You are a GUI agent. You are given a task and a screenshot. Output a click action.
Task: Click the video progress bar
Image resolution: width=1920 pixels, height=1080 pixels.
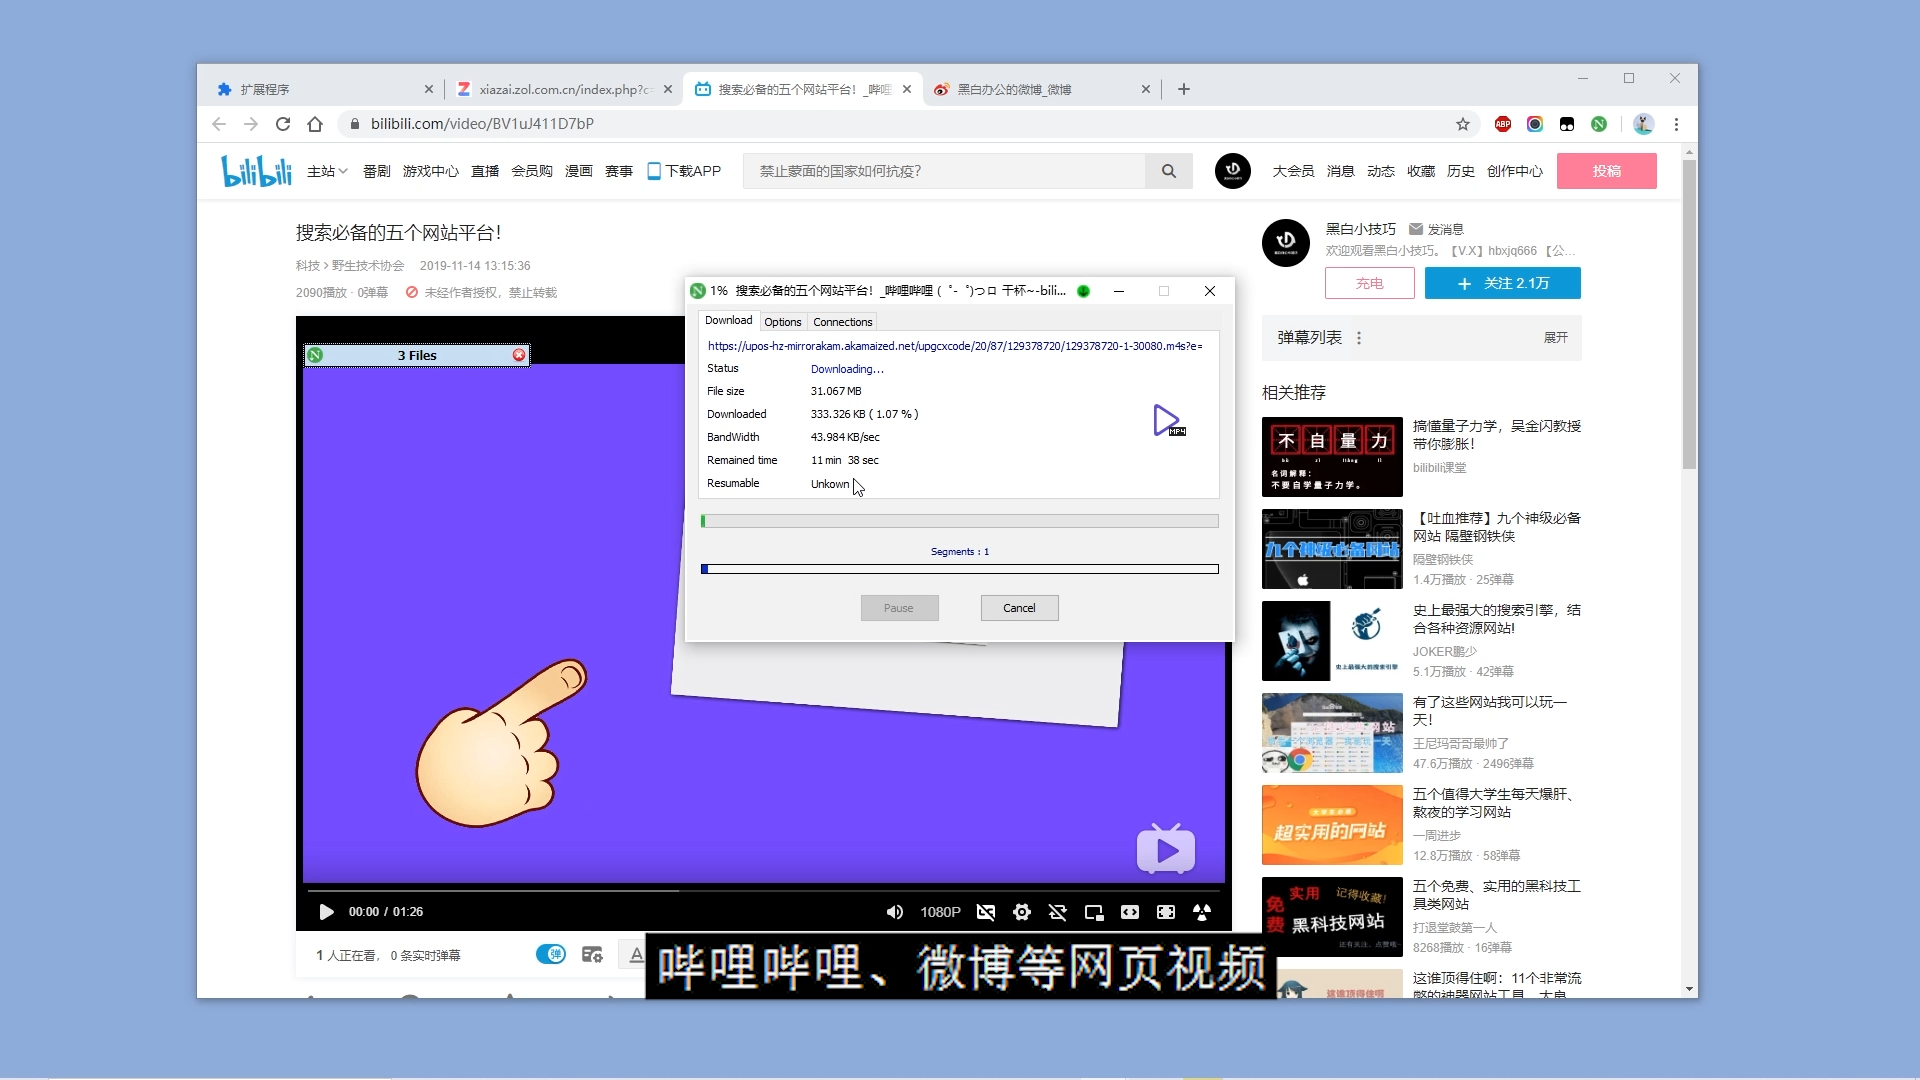(x=760, y=890)
